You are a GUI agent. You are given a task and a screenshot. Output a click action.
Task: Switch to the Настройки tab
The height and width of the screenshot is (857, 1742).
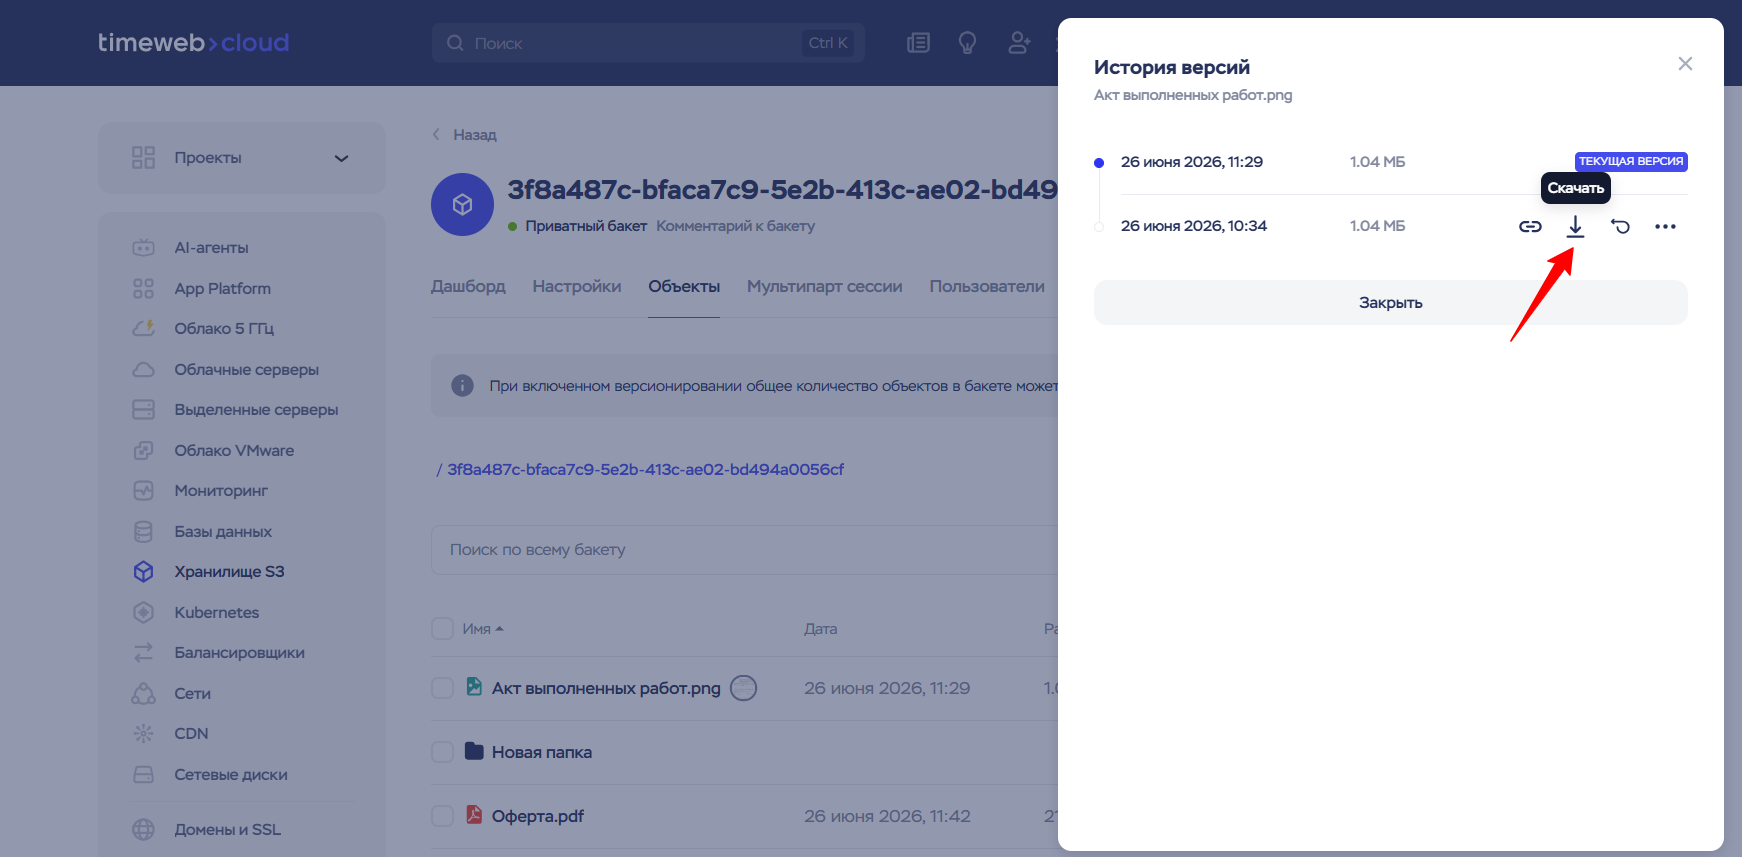(x=577, y=287)
